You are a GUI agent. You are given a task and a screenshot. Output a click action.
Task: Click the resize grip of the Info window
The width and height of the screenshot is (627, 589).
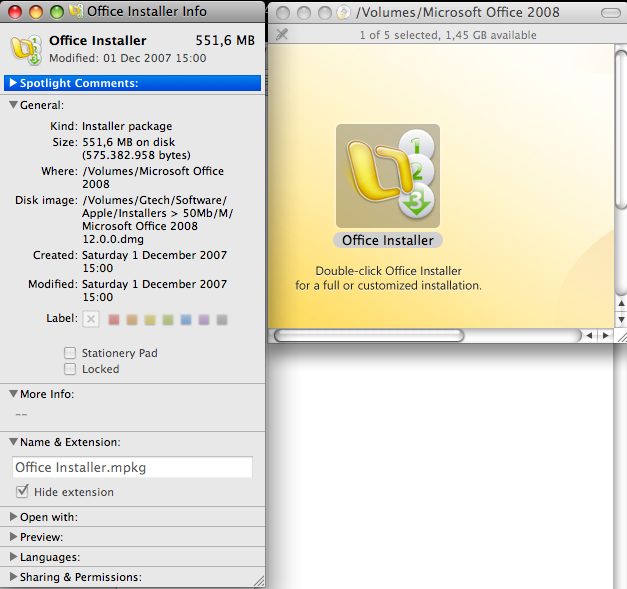click(259, 581)
